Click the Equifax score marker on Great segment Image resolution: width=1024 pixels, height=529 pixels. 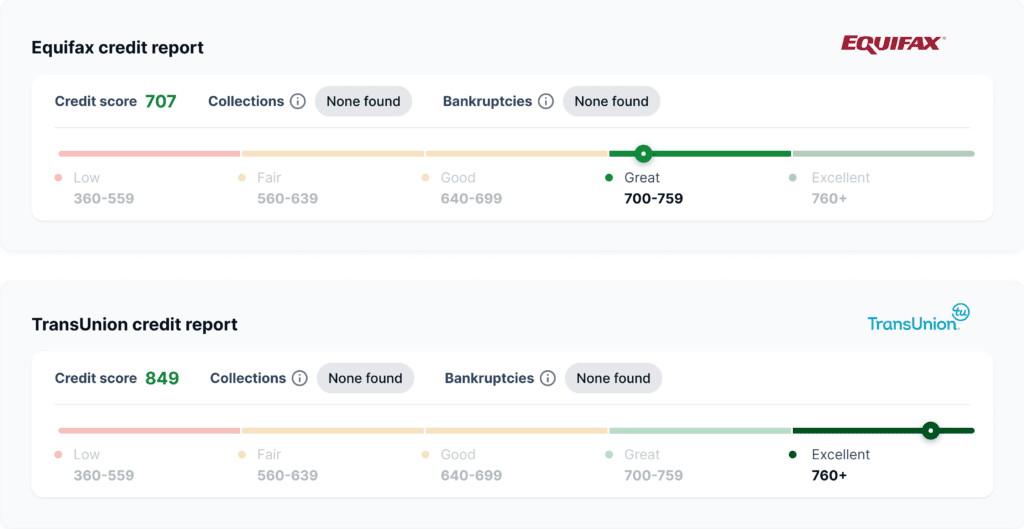[644, 153]
